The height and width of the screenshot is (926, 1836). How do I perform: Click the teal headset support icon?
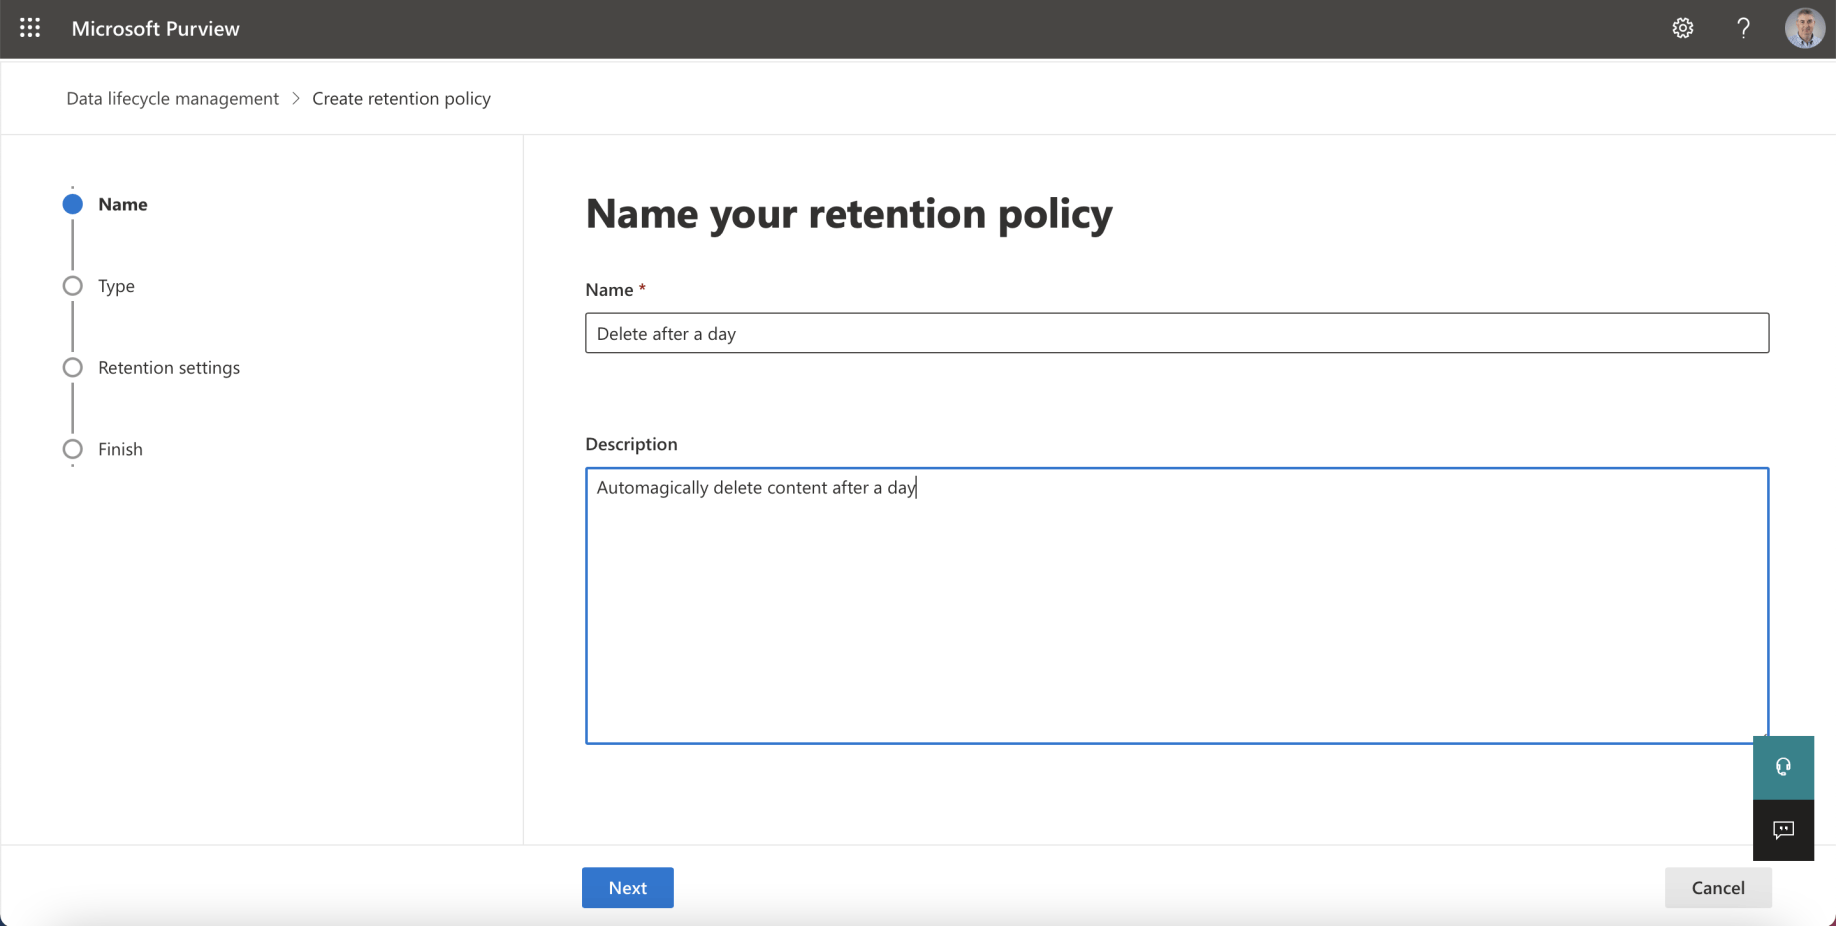(1783, 767)
